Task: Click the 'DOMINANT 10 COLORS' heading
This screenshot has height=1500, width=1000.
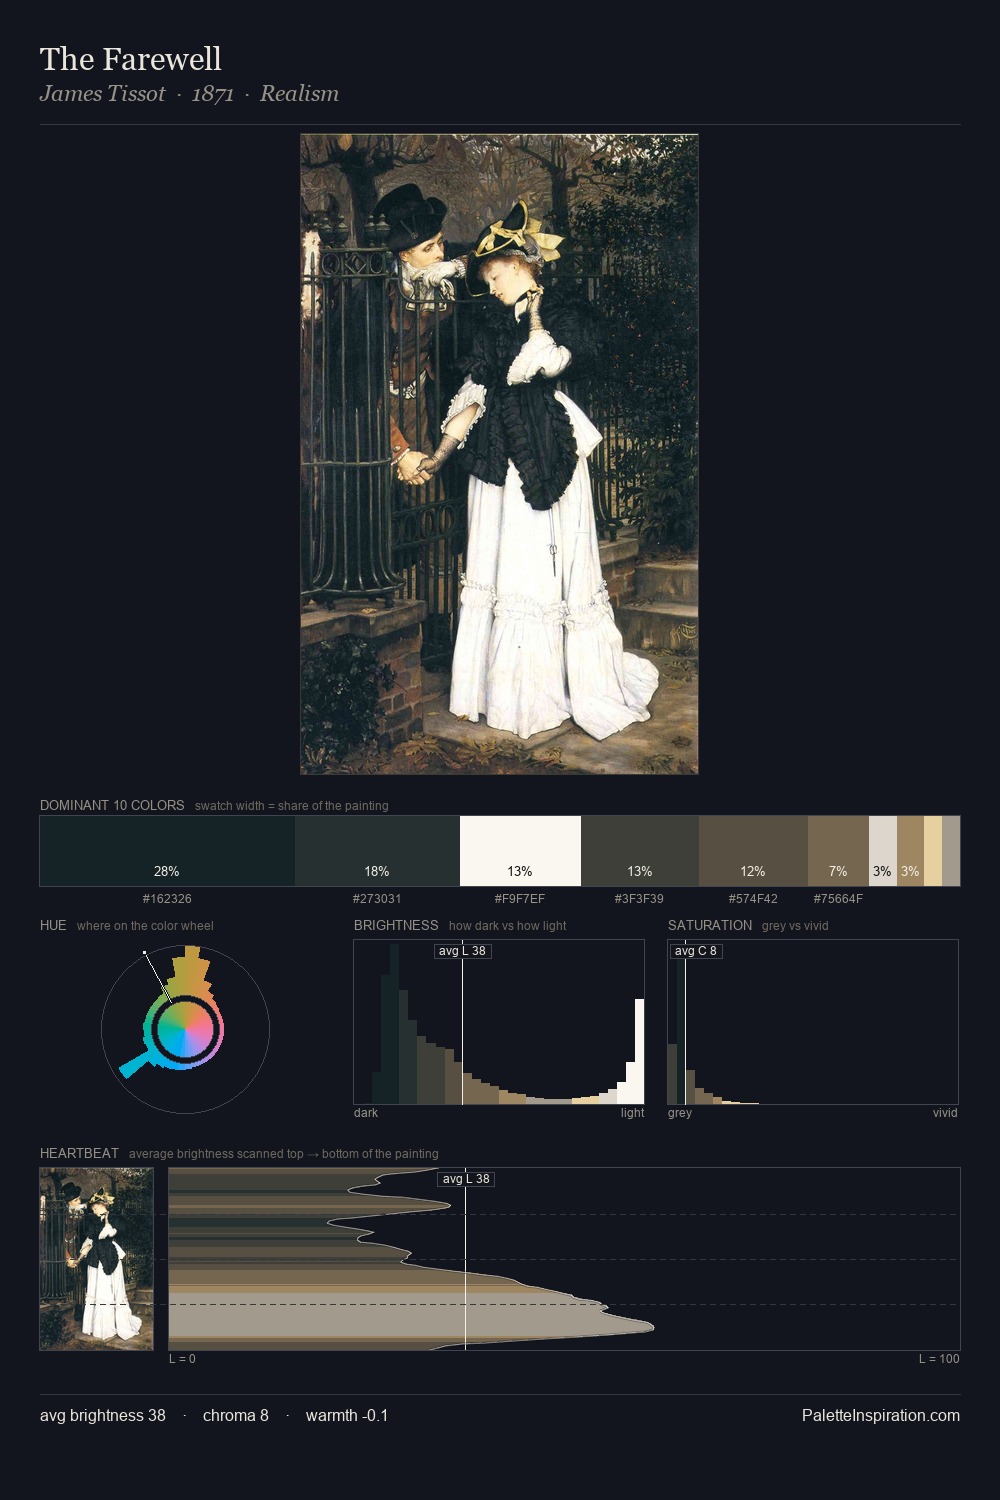Action: 112,805
